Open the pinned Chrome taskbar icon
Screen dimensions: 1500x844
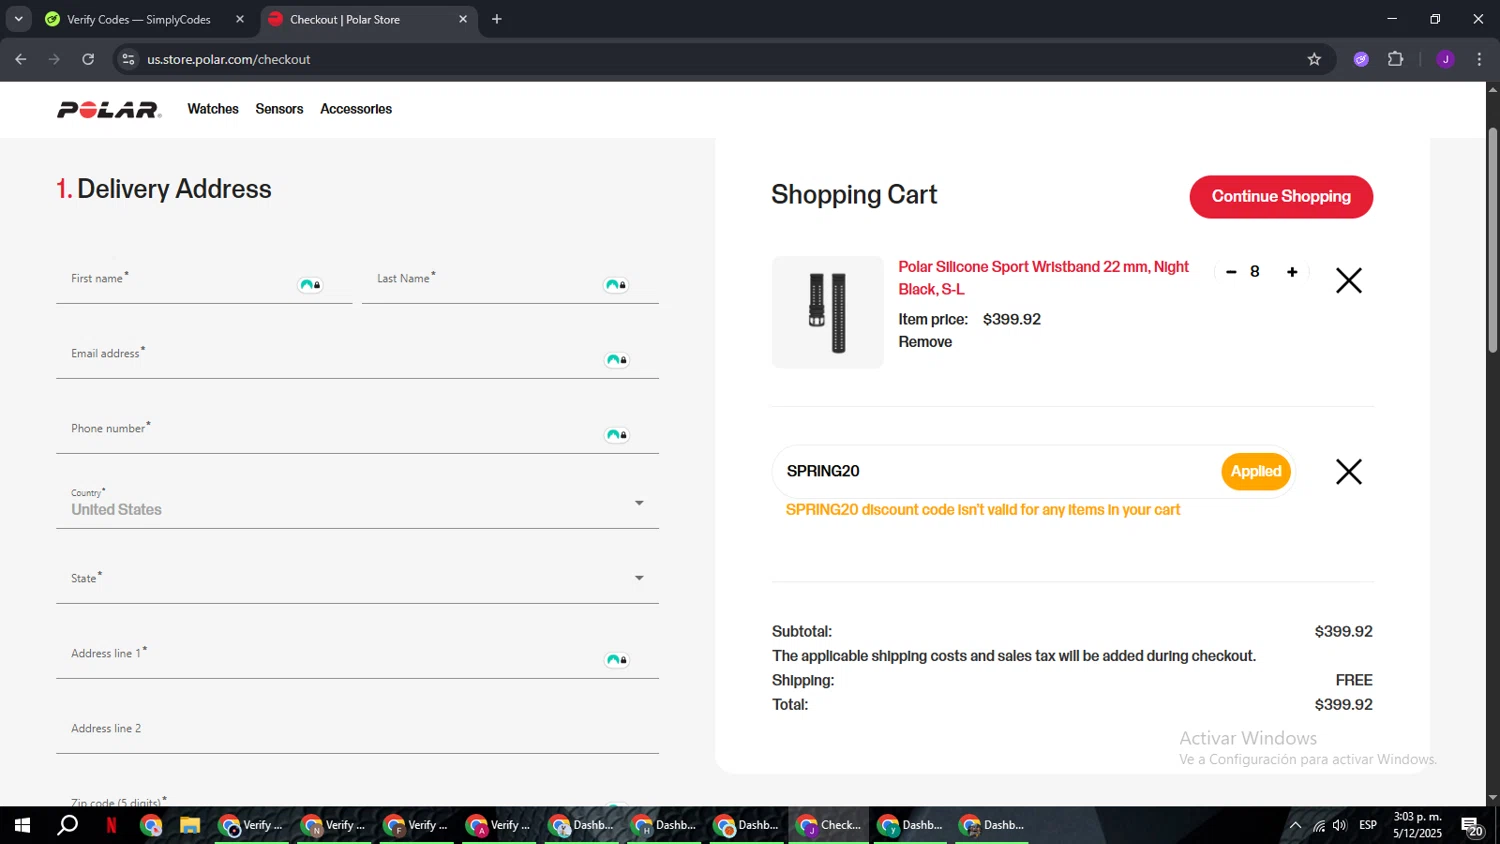click(151, 825)
